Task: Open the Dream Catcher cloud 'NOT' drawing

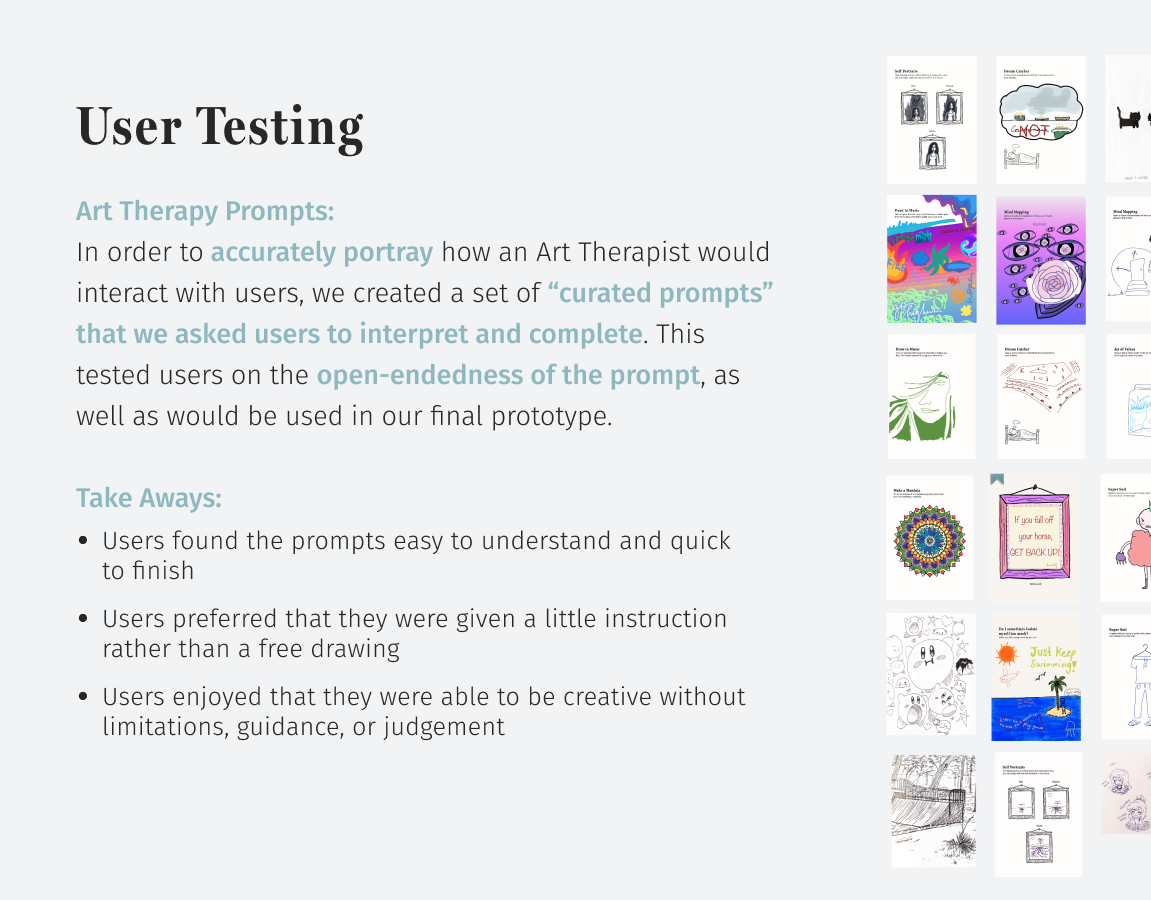Action: 1041,120
